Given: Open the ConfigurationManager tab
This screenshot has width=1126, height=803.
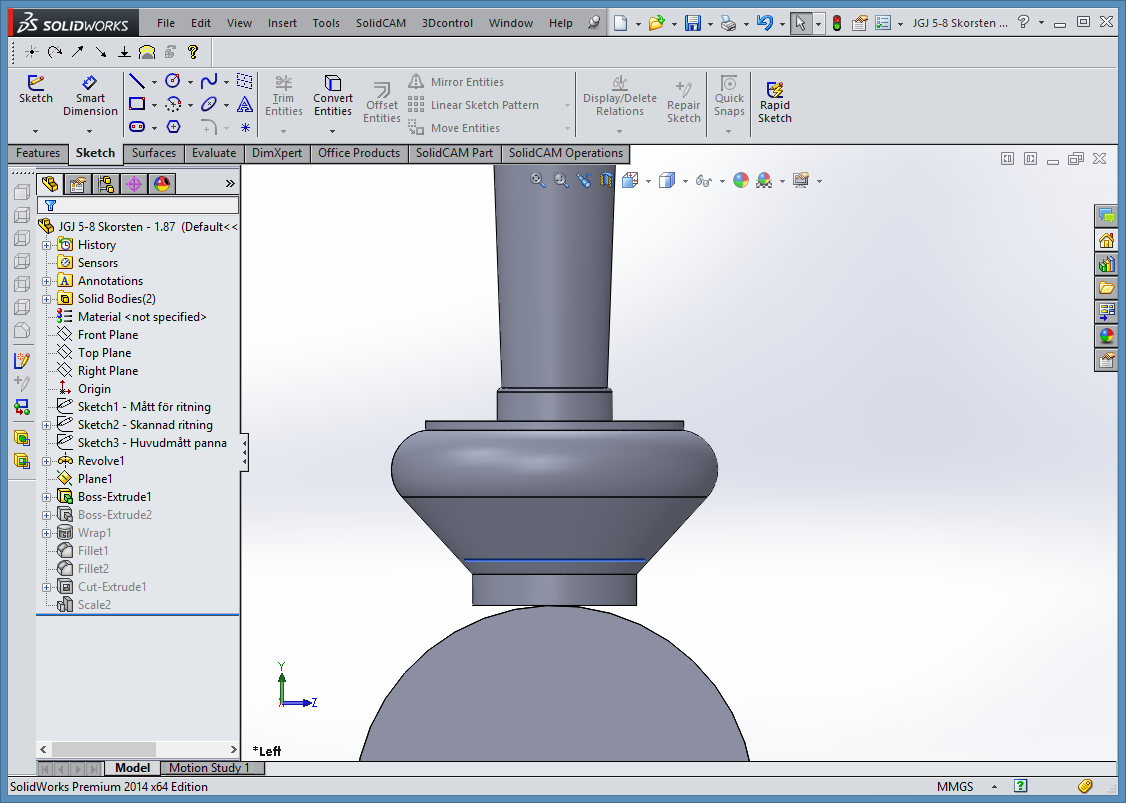Looking at the screenshot, I should coord(106,184).
